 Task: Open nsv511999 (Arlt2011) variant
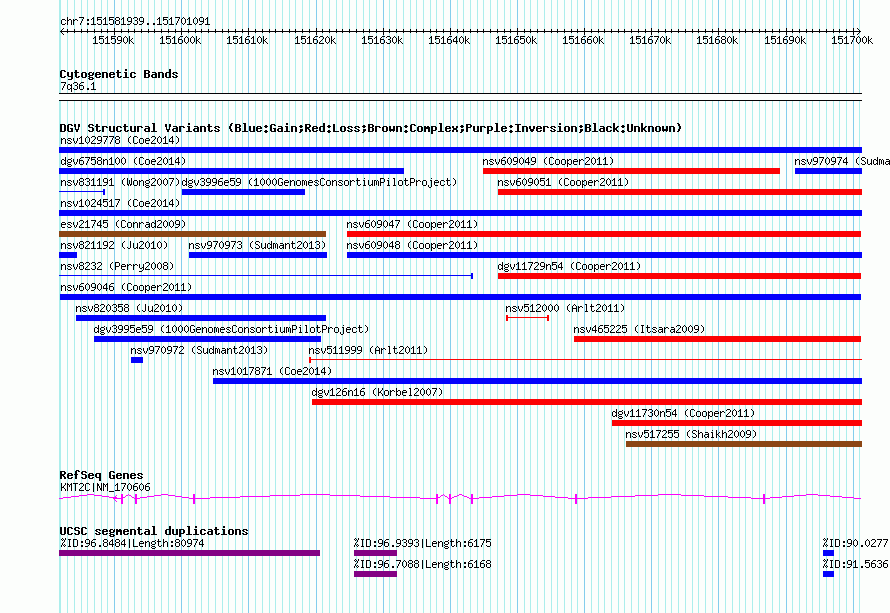(x=585, y=360)
